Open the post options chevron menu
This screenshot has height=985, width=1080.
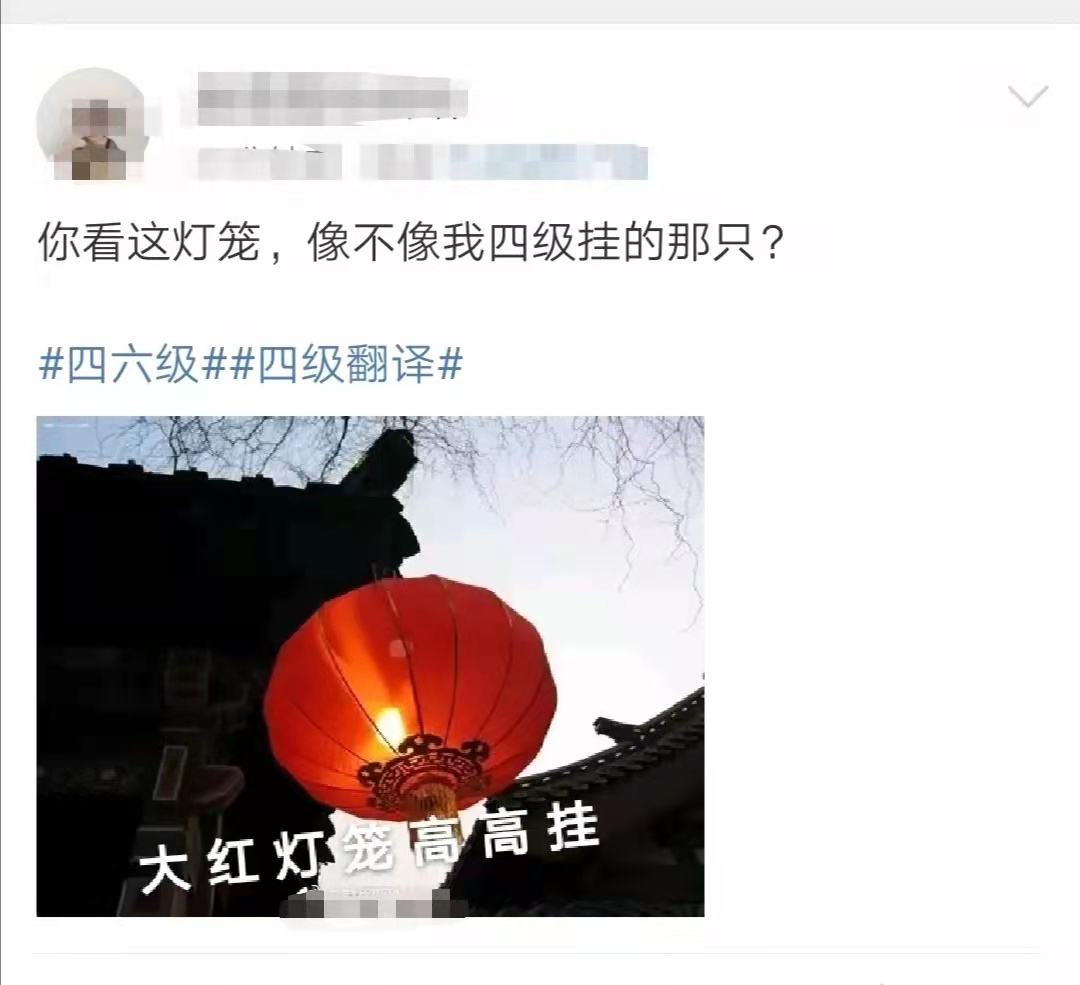coord(1028,97)
